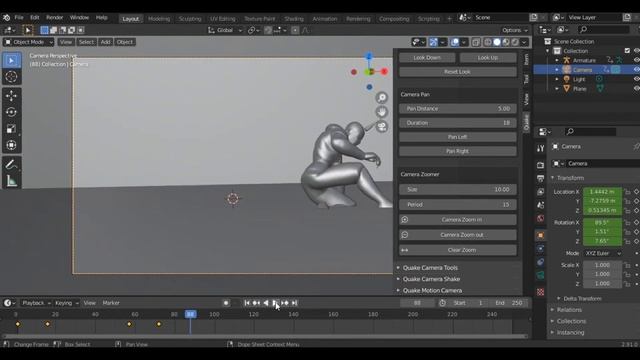Select the Scale tool
640x360 pixels.
tap(11, 129)
